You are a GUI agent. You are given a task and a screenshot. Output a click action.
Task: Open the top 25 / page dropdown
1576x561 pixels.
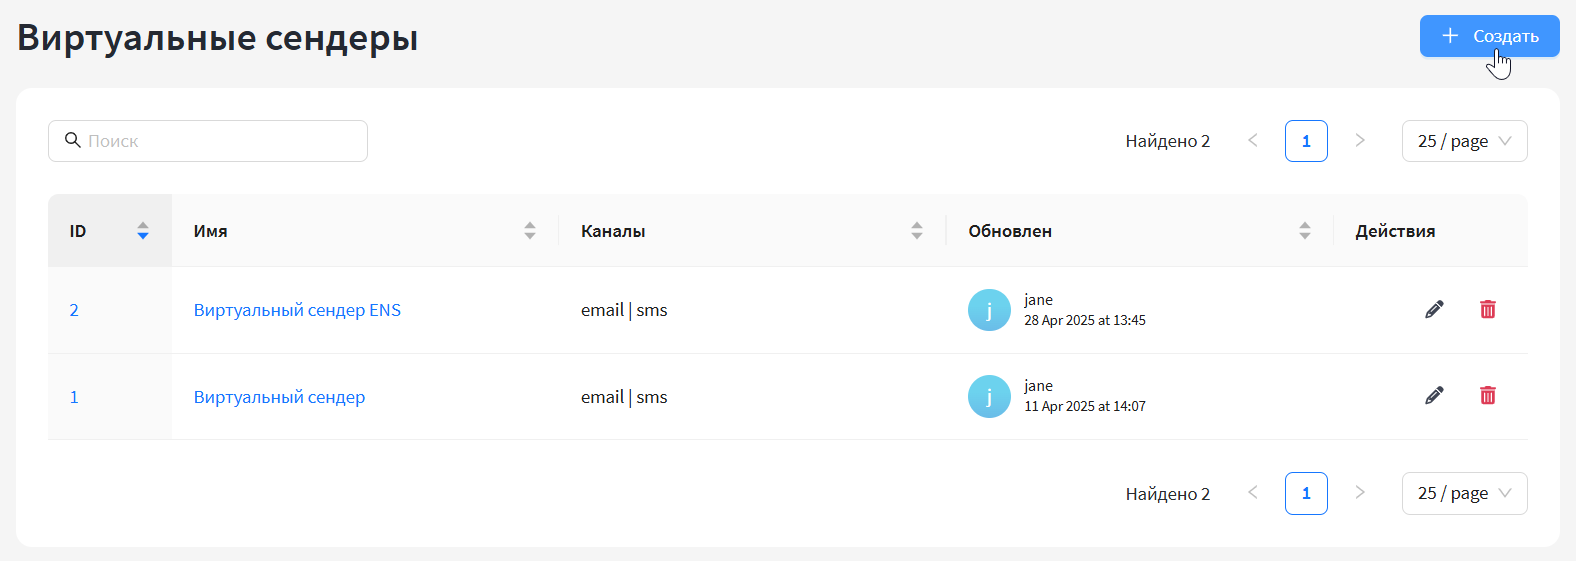(x=1464, y=141)
